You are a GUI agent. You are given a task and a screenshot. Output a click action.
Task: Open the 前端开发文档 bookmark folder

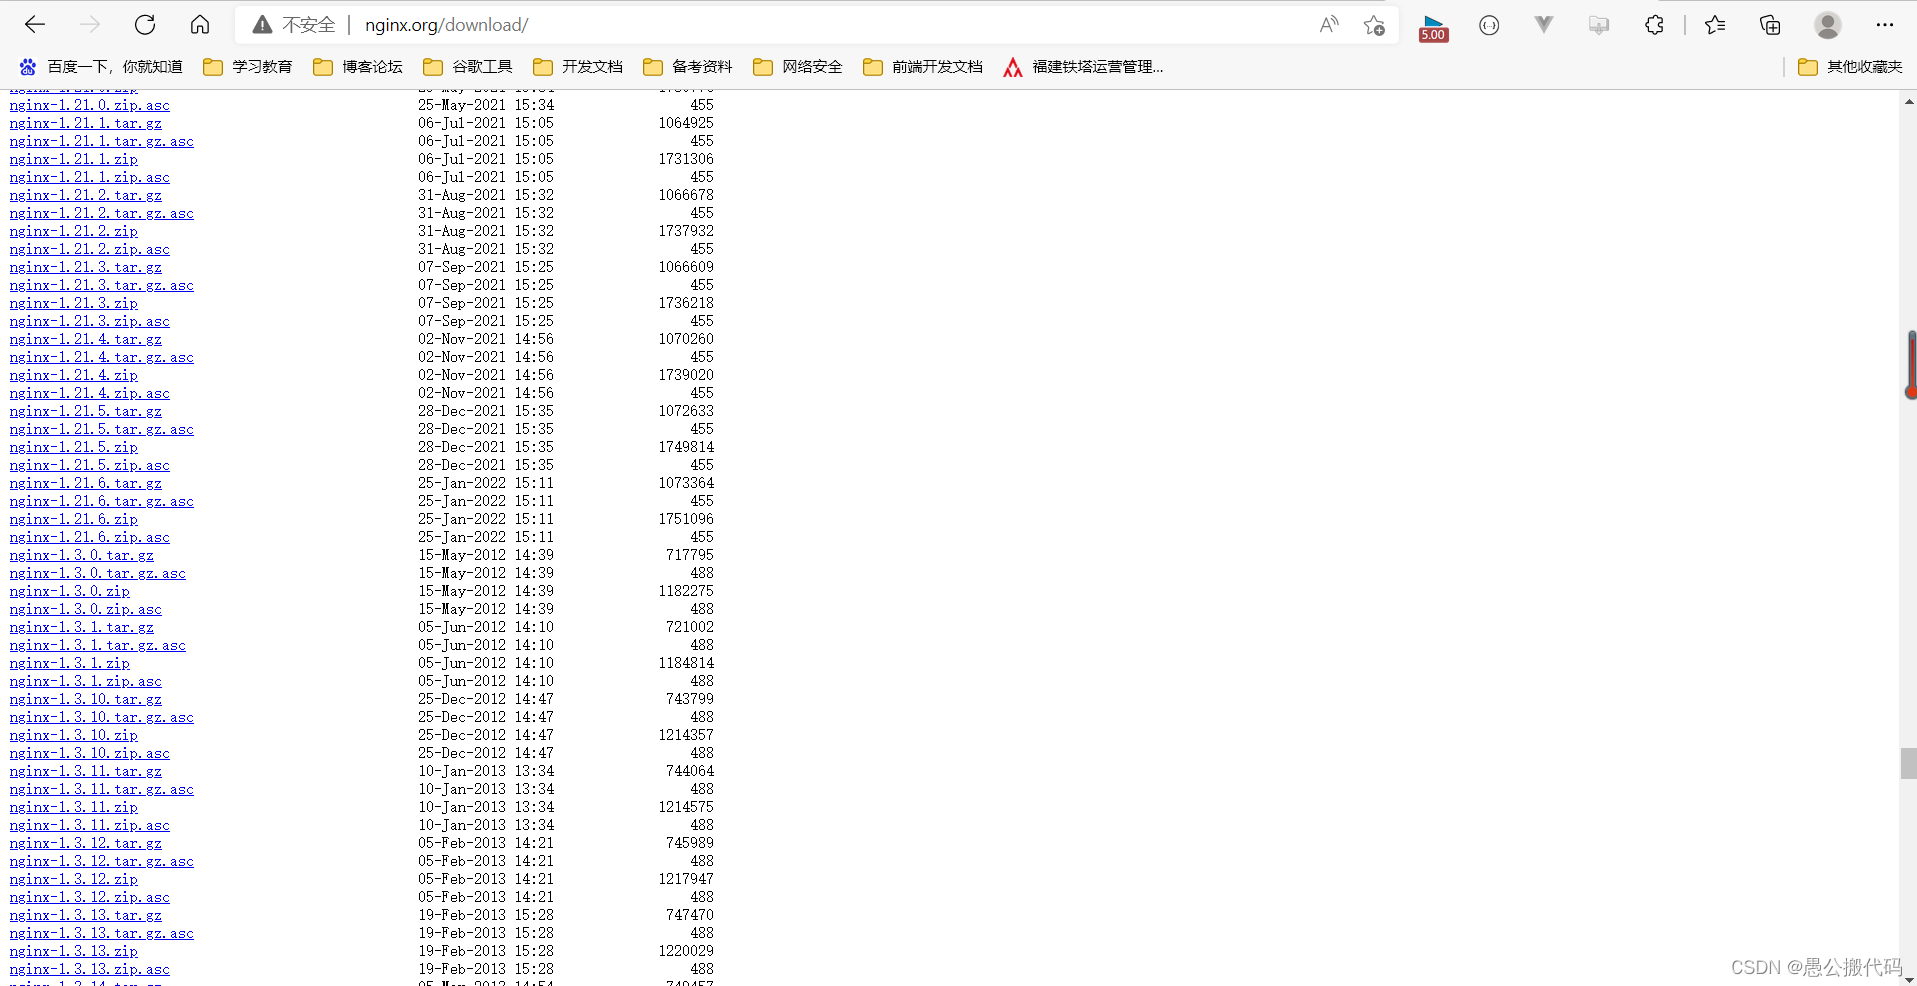pos(923,67)
